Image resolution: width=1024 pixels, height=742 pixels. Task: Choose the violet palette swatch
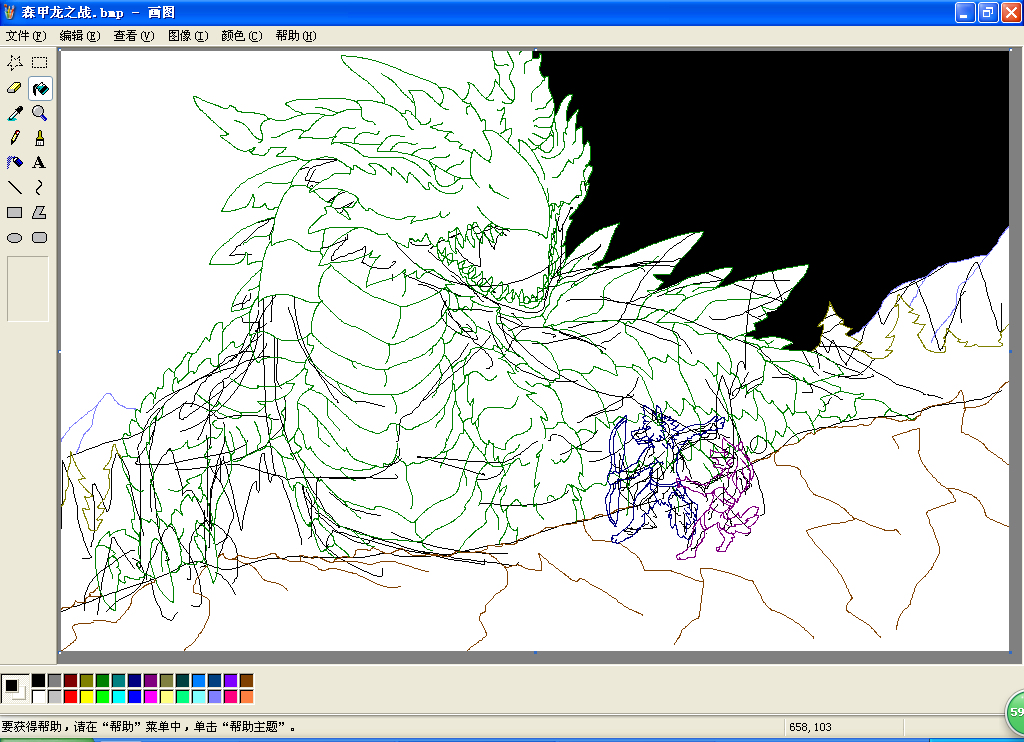(231, 681)
